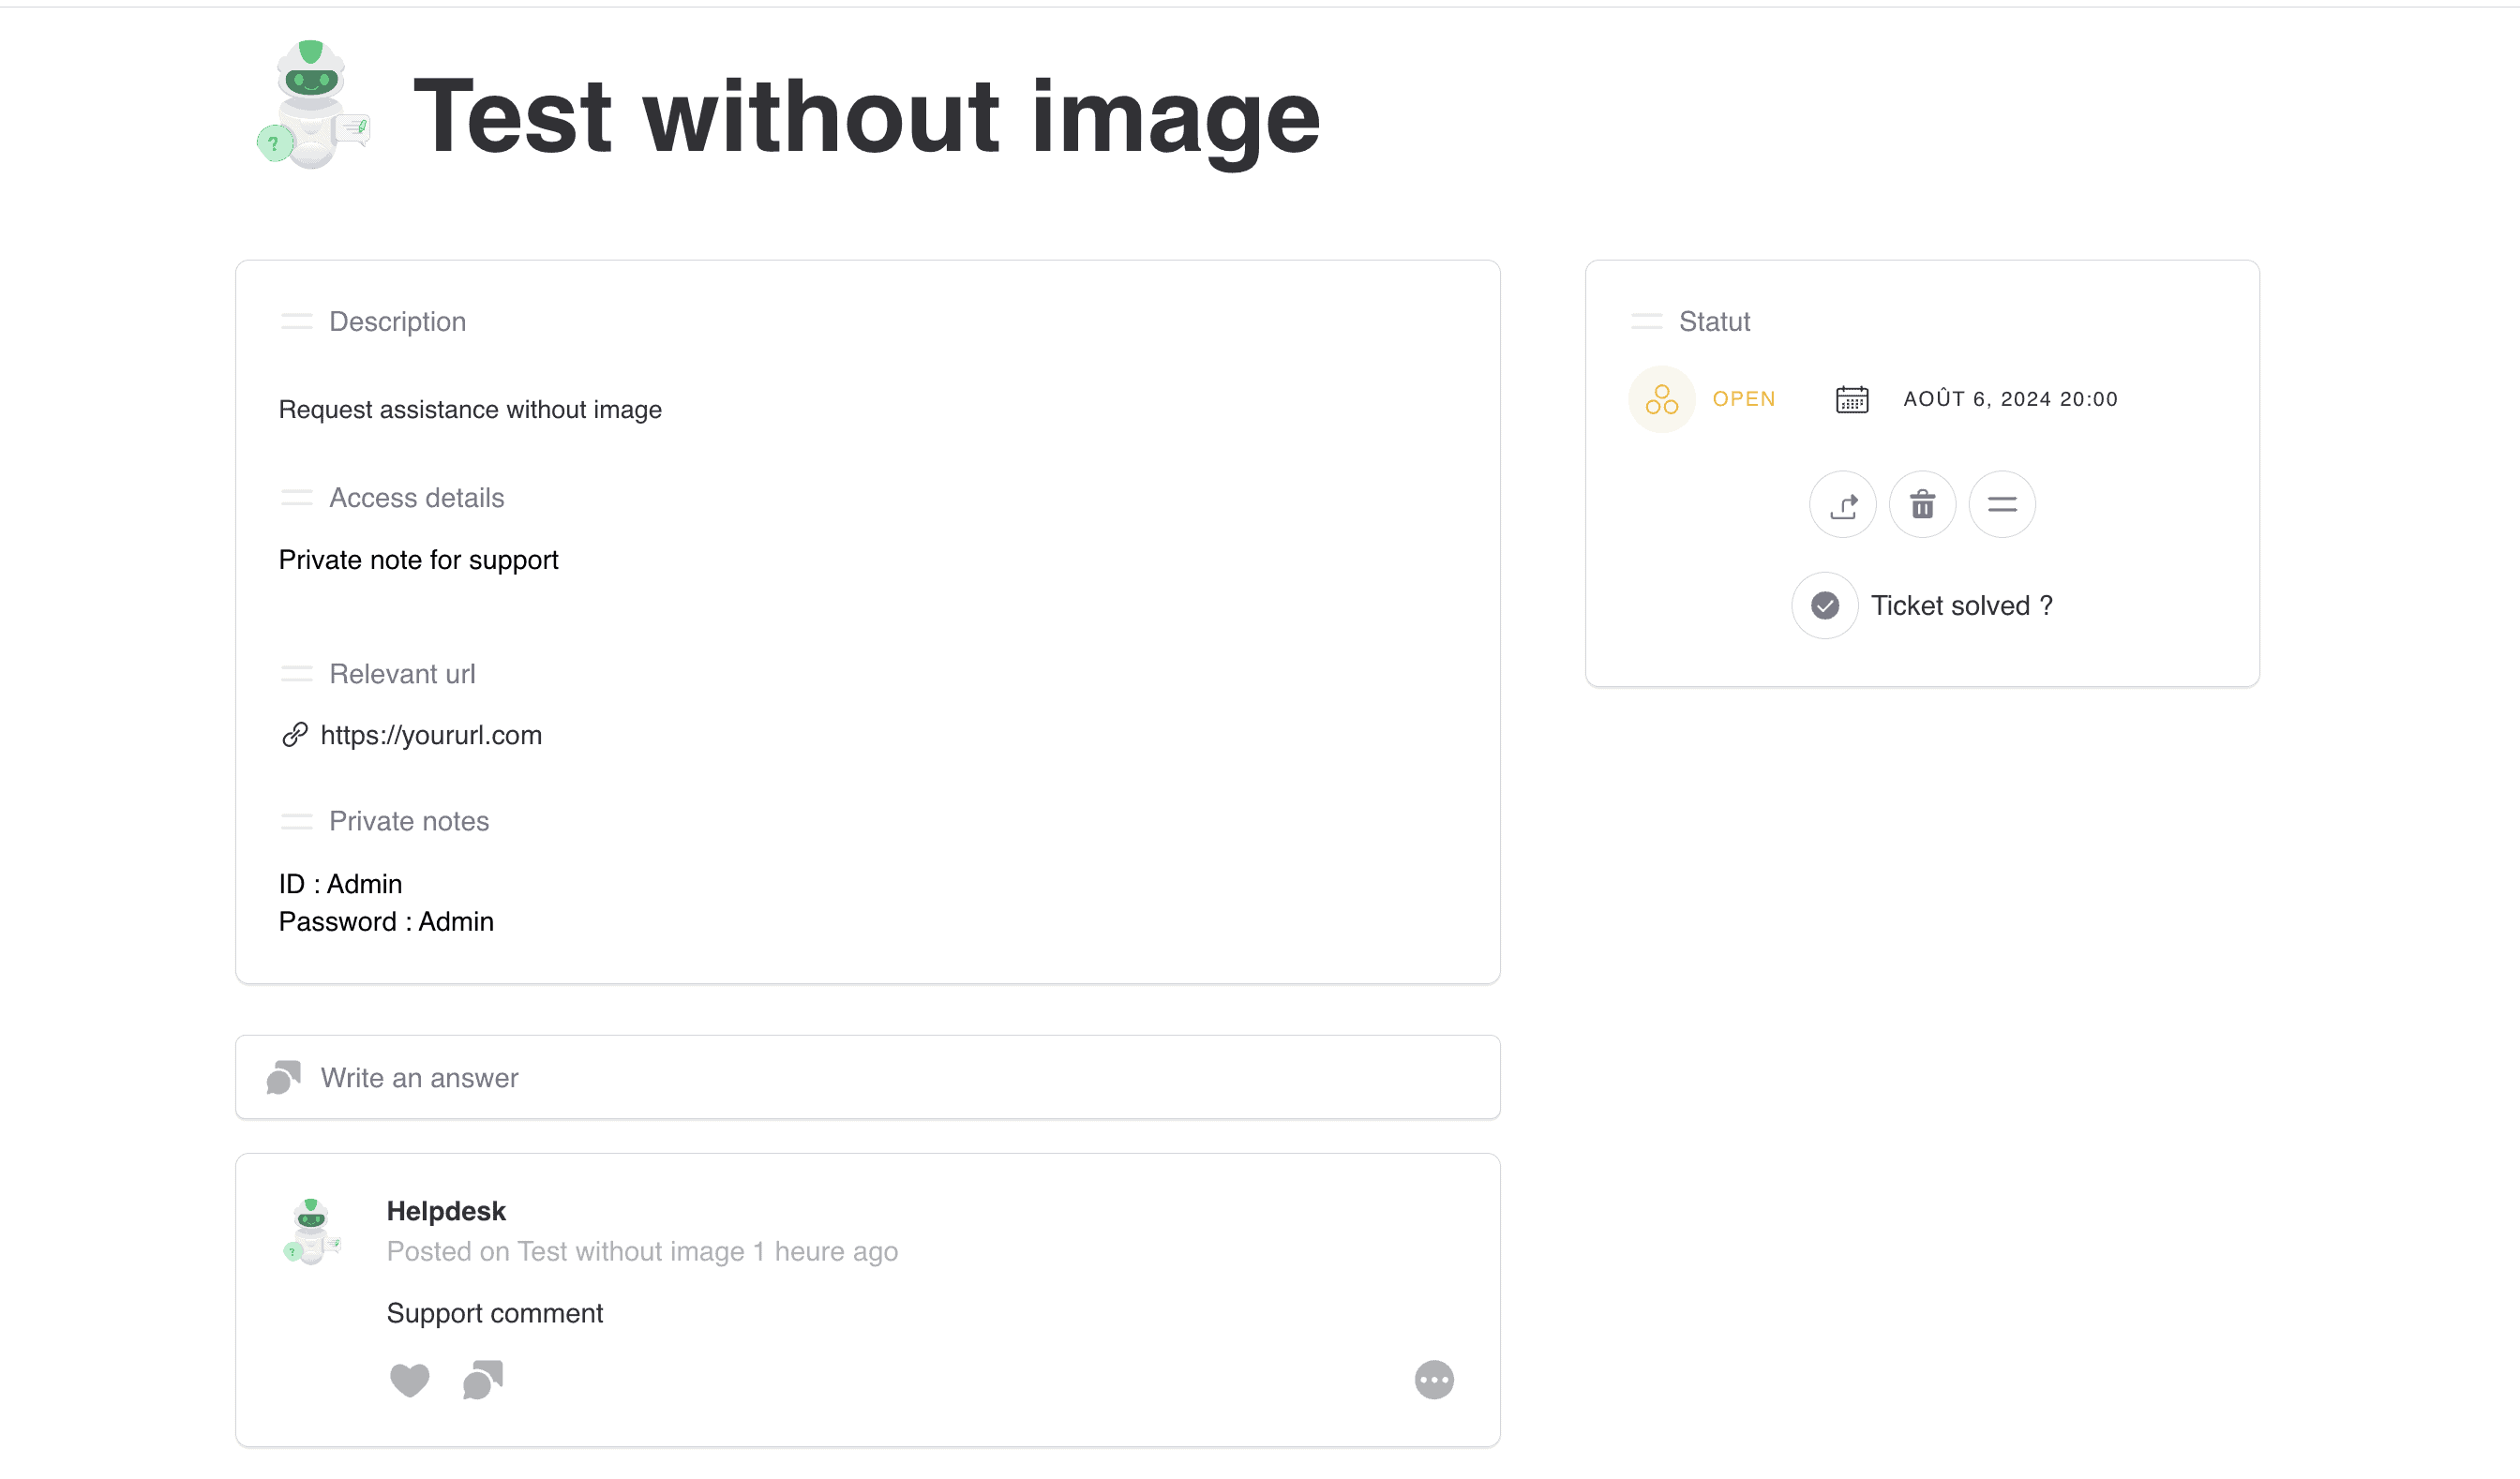Viewport: 2520px width, 1479px height.
Task: Click the Private notes section handle
Action: click(296, 821)
